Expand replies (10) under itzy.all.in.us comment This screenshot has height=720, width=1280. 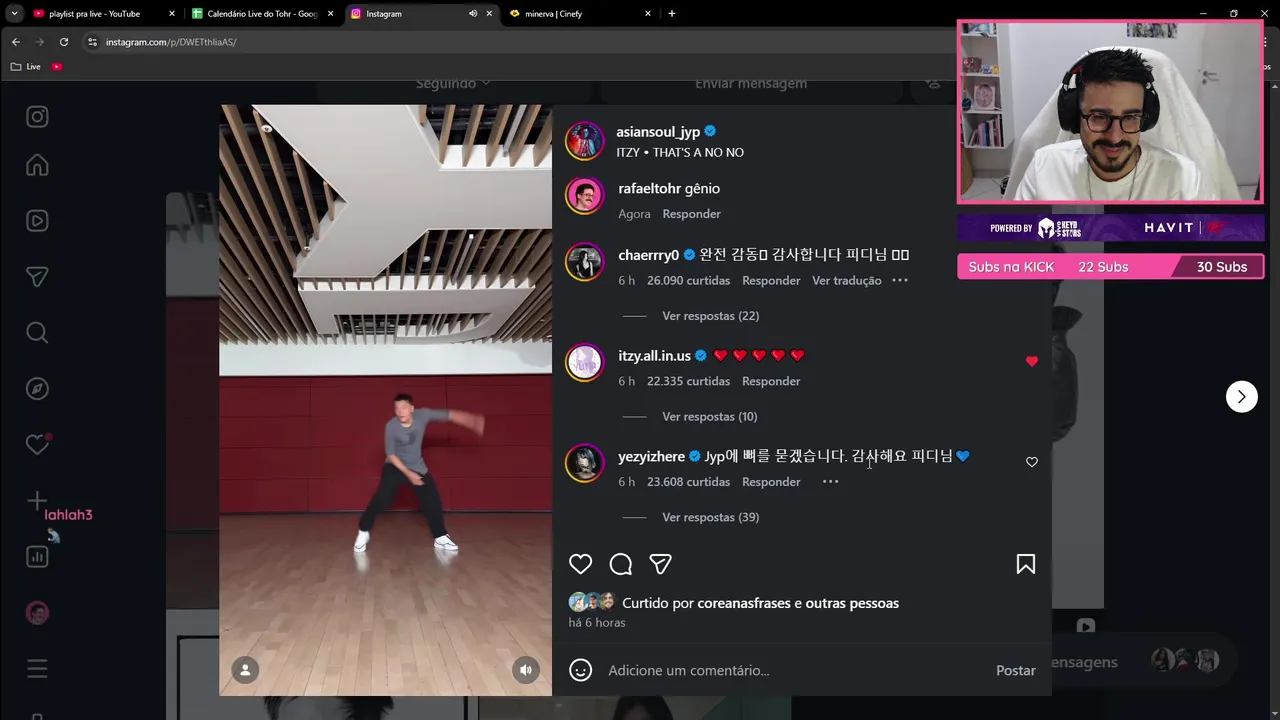pyautogui.click(x=709, y=417)
